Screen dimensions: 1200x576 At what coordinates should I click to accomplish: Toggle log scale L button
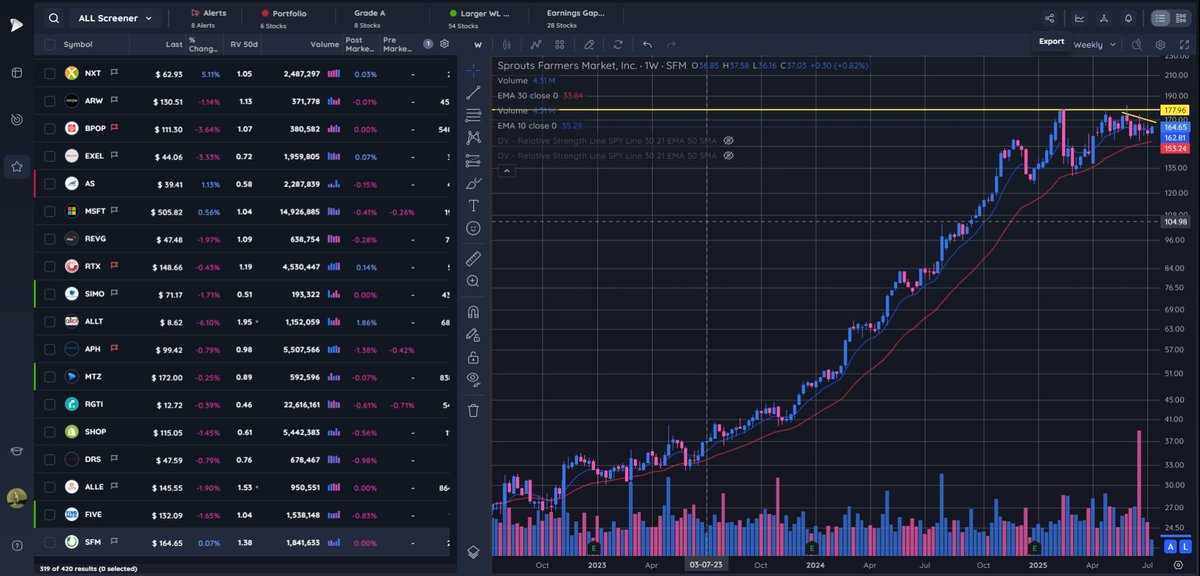1183,547
